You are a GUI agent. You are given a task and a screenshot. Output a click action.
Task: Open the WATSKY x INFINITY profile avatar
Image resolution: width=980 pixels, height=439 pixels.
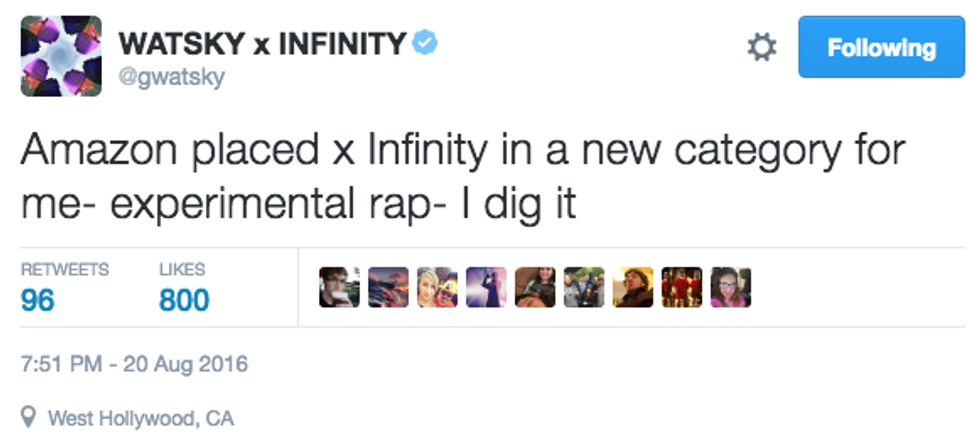[61, 56]
